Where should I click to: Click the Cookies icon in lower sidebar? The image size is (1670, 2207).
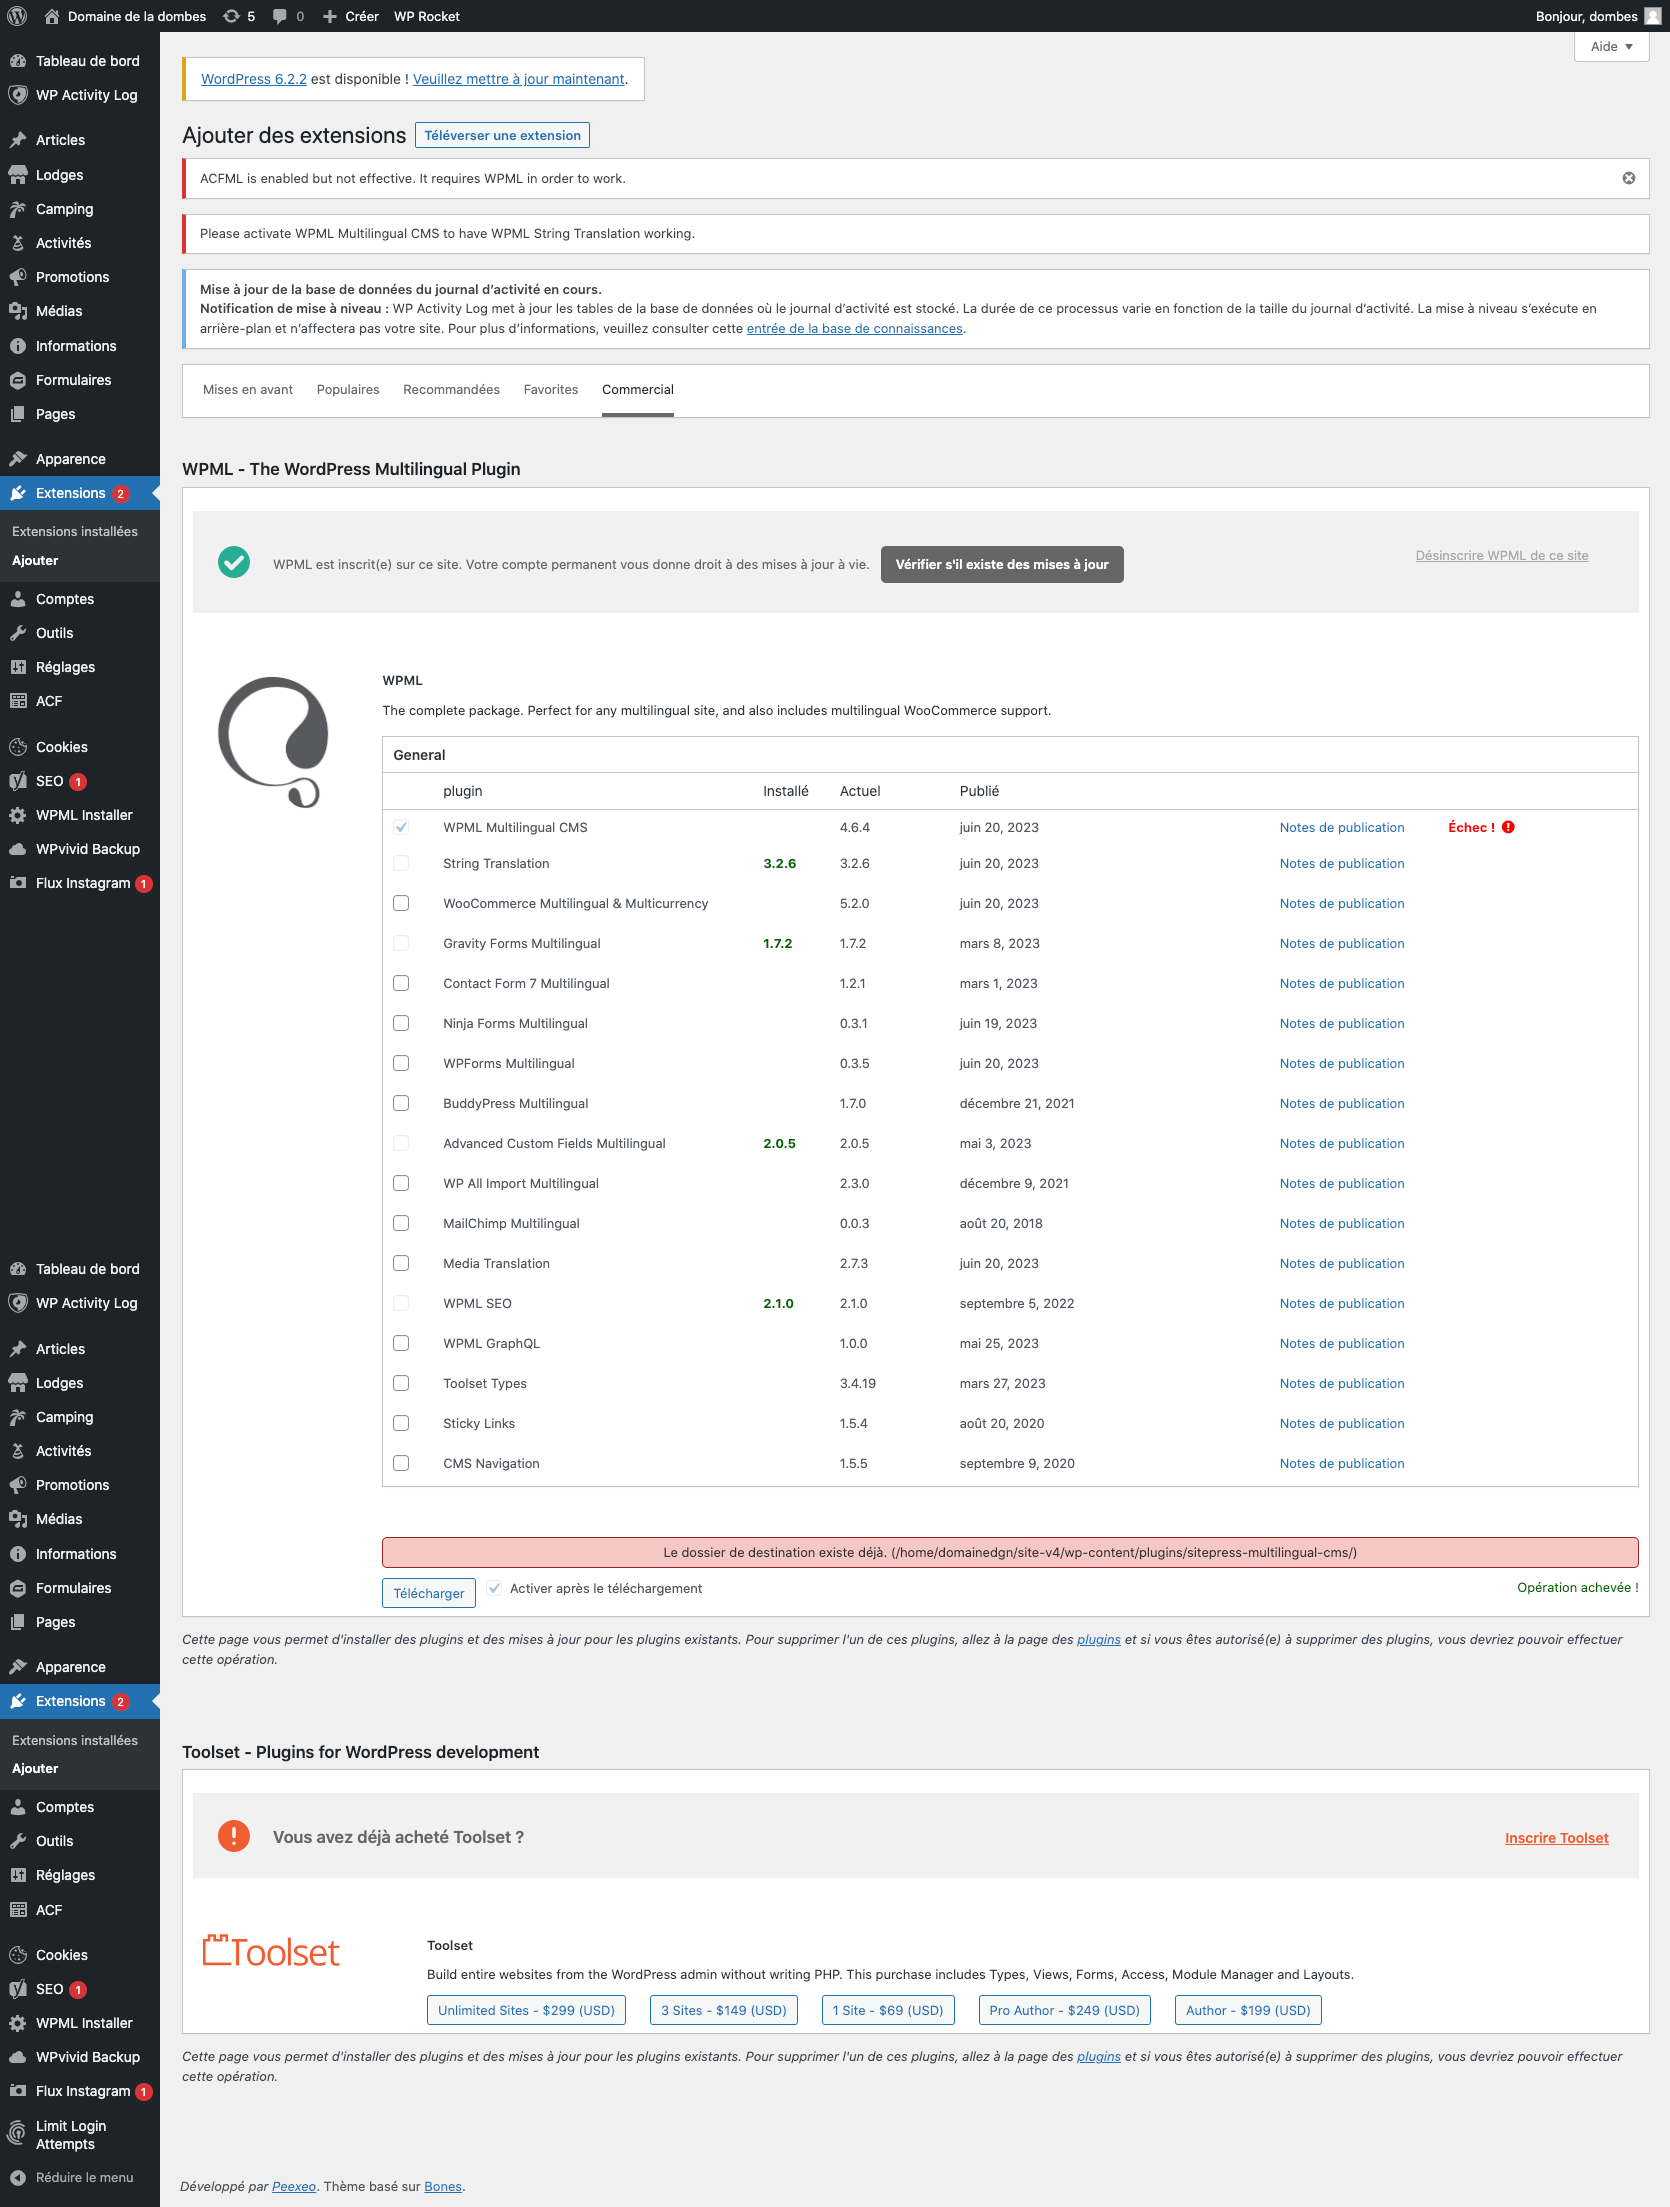[18, 1955]
